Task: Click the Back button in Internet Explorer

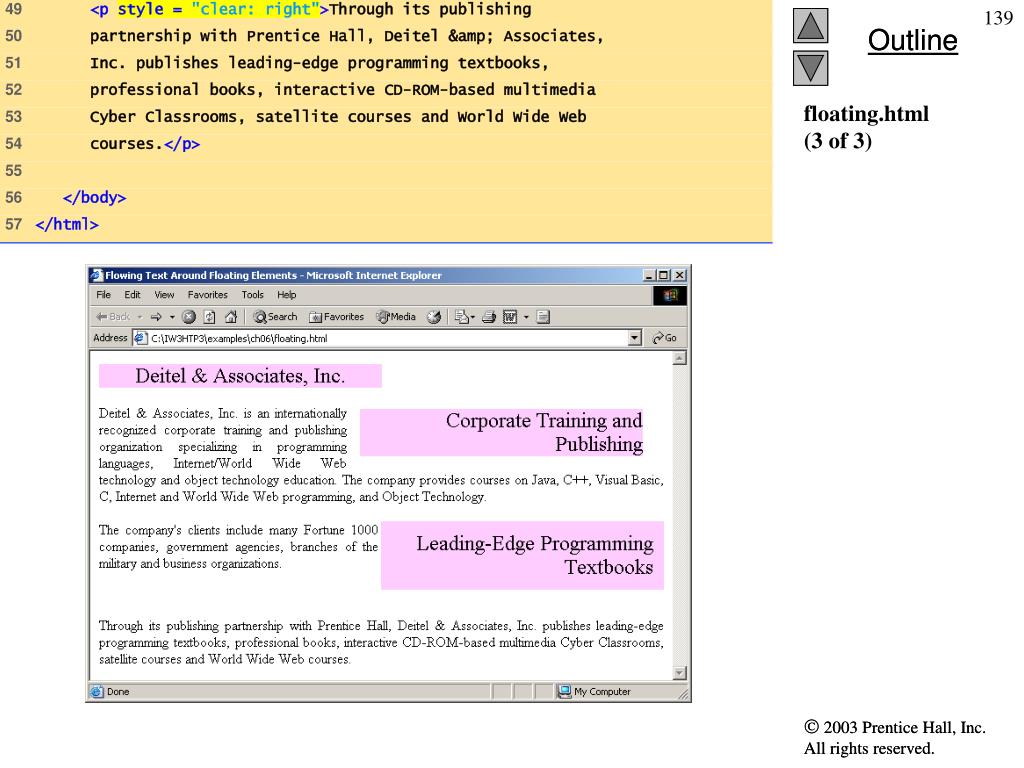Action: (x=113, y=317)
